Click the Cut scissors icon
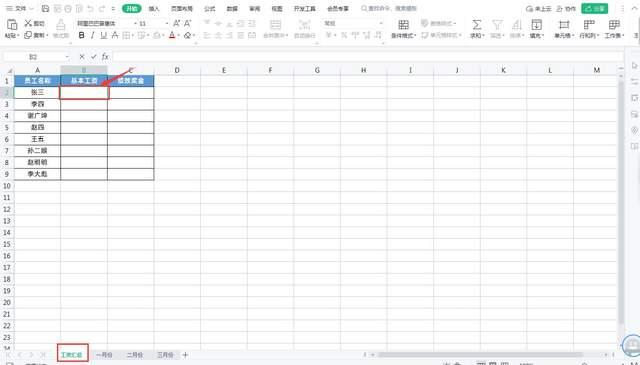 (28, 23)
